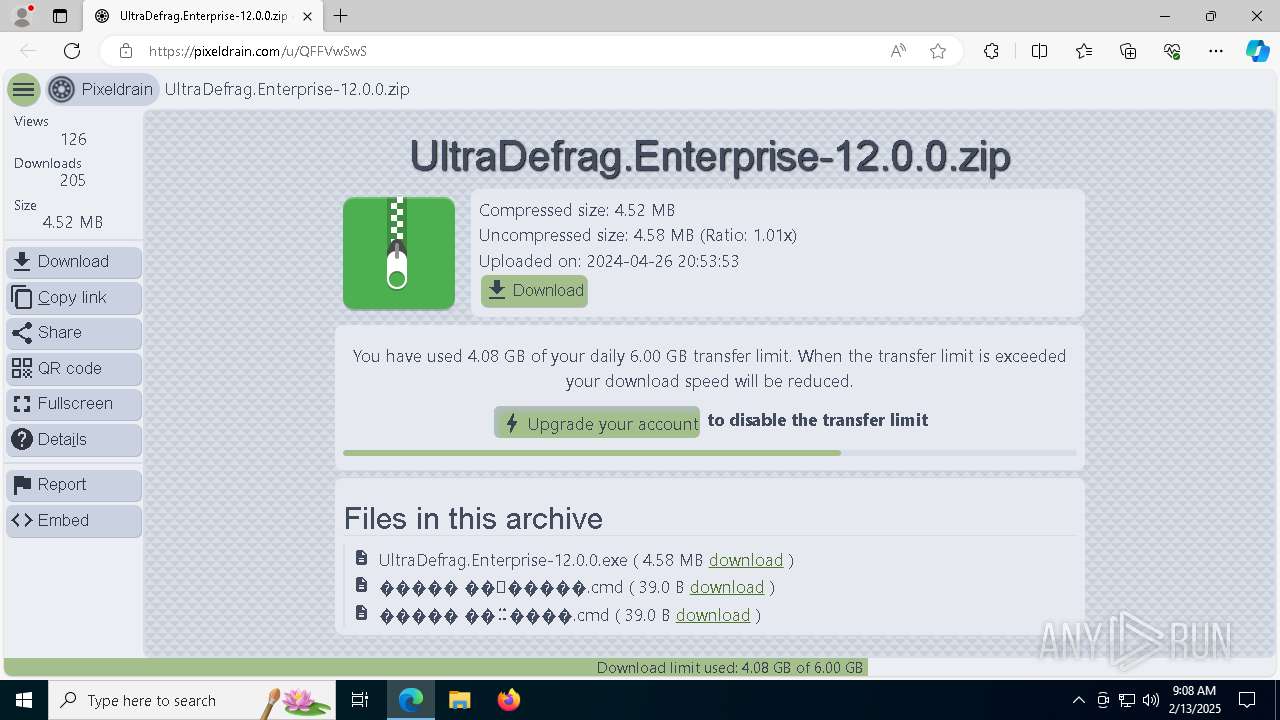Click the green zip archive thumbnail
The height and width of the screenshot is (720, 1280).
(x=399, y=253)
